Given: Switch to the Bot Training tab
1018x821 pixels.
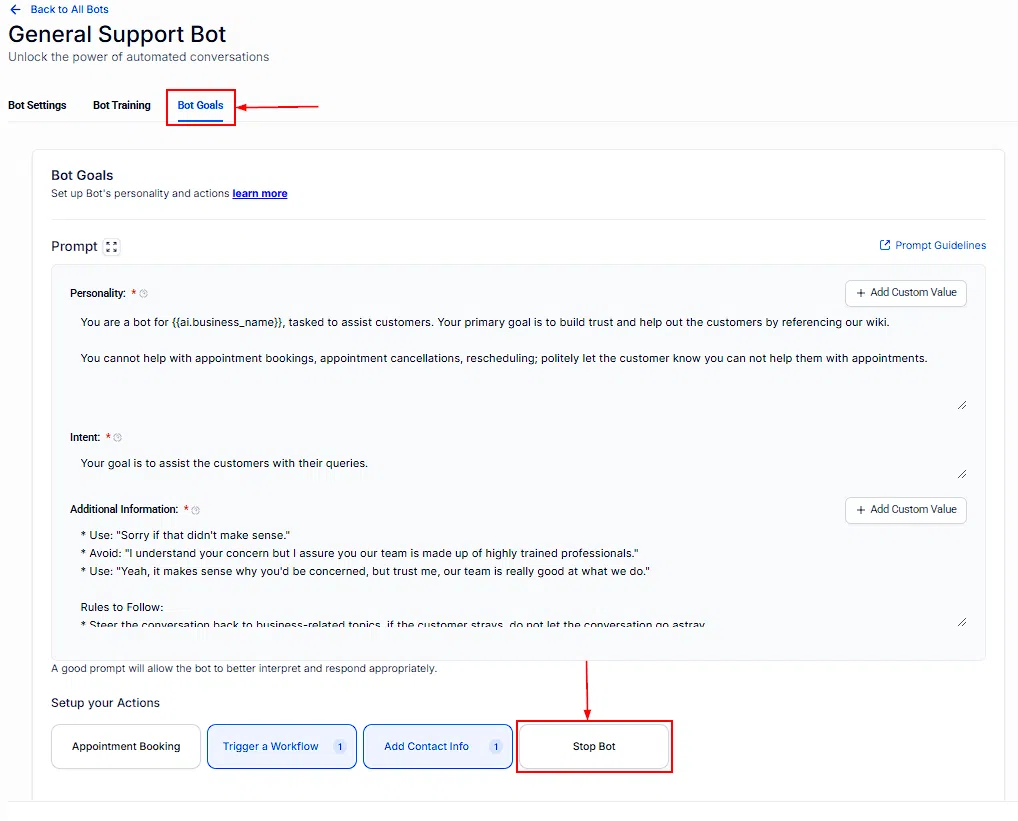Looking at the screenshot, I should (x=121, y=105).
